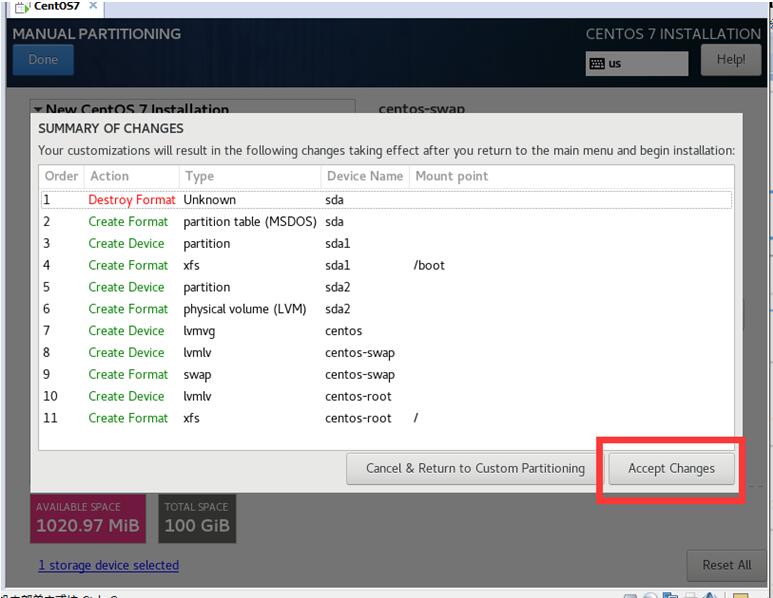Select the us keyboard layout indicator
Viewport: 773px width, 598px height.
point(636,64)
